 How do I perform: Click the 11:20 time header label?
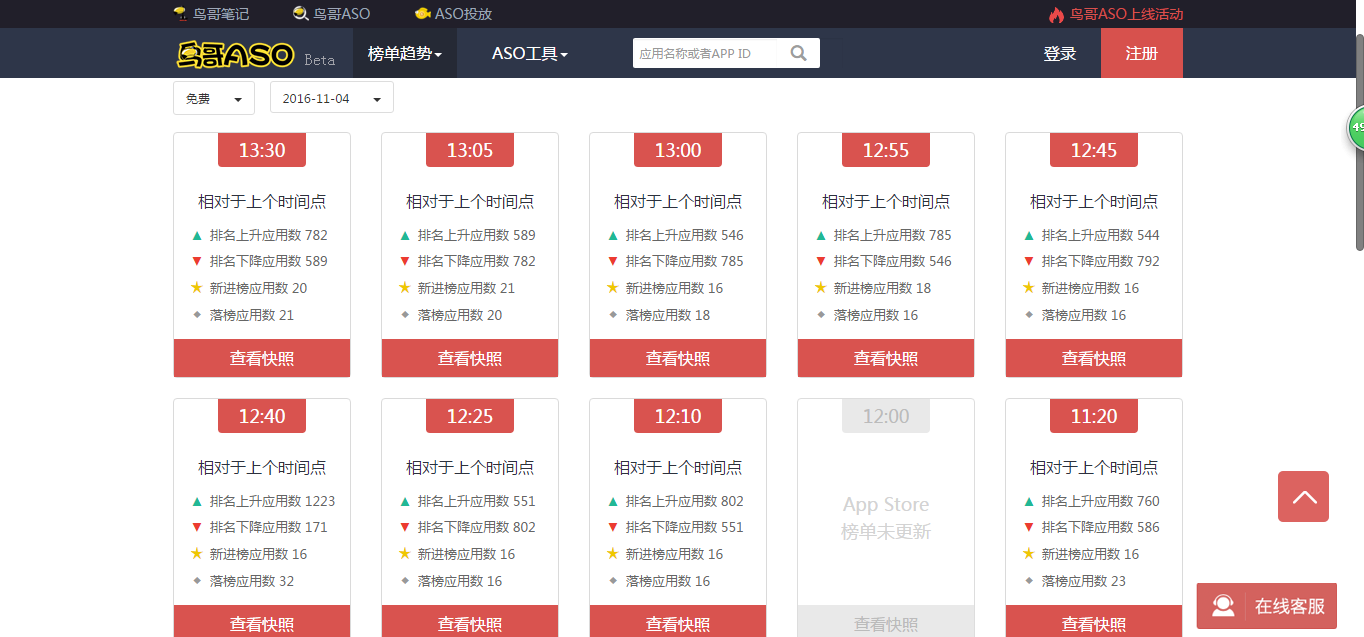pyautogui.click(x=1093, y=415)
